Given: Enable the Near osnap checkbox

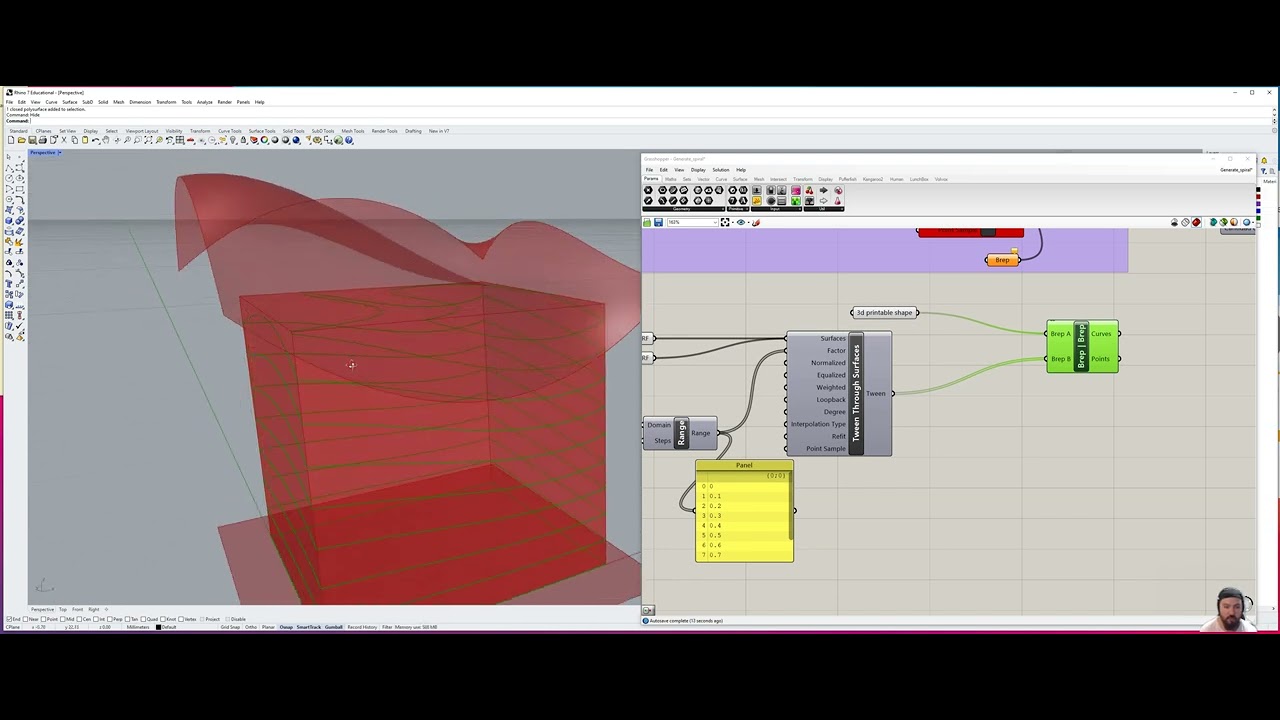Looking at the screenshot, I should point(26,619).
